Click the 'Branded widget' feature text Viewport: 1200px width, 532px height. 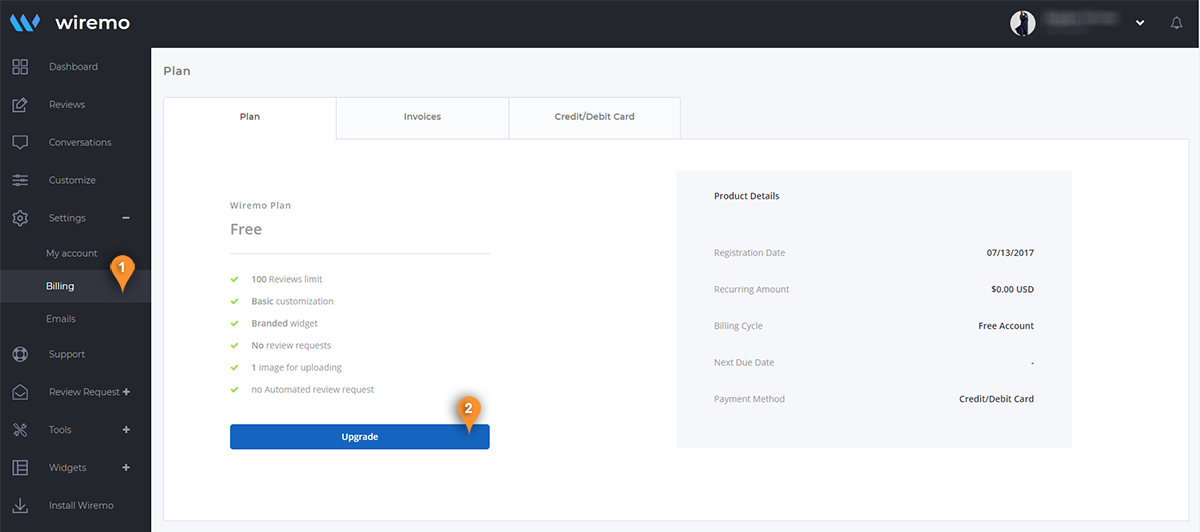point(285,323)
